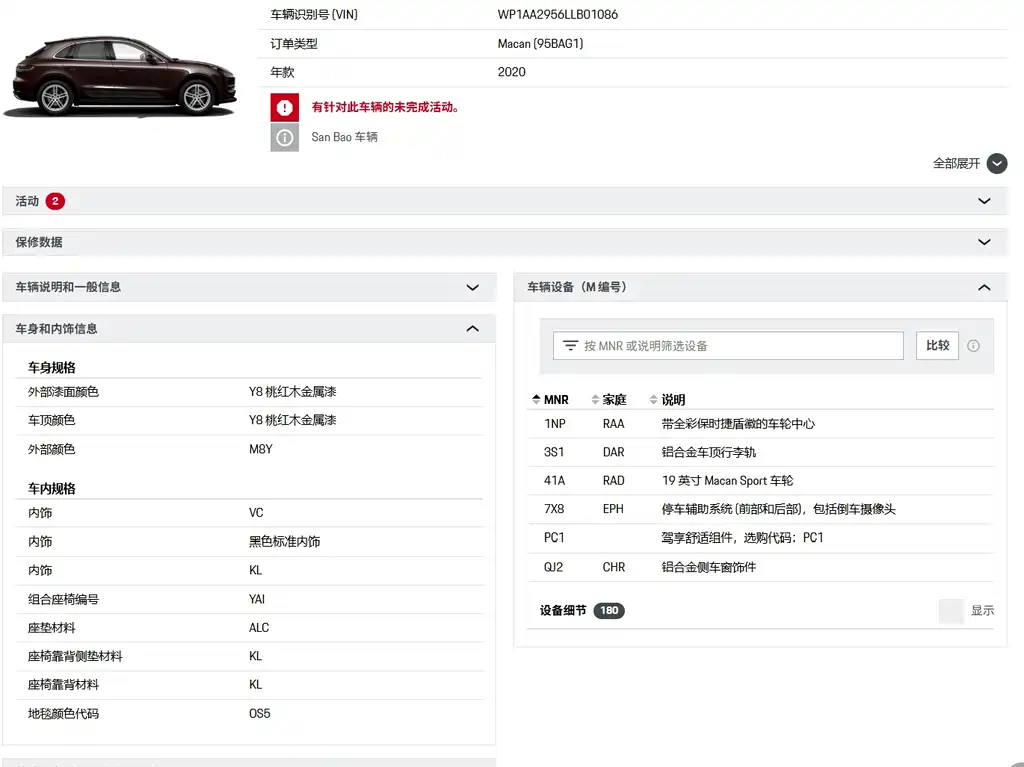Viewport: 1024px width, 767px height.
Task: Click the info icon beside 比较 button
Action: coord(973,346)
